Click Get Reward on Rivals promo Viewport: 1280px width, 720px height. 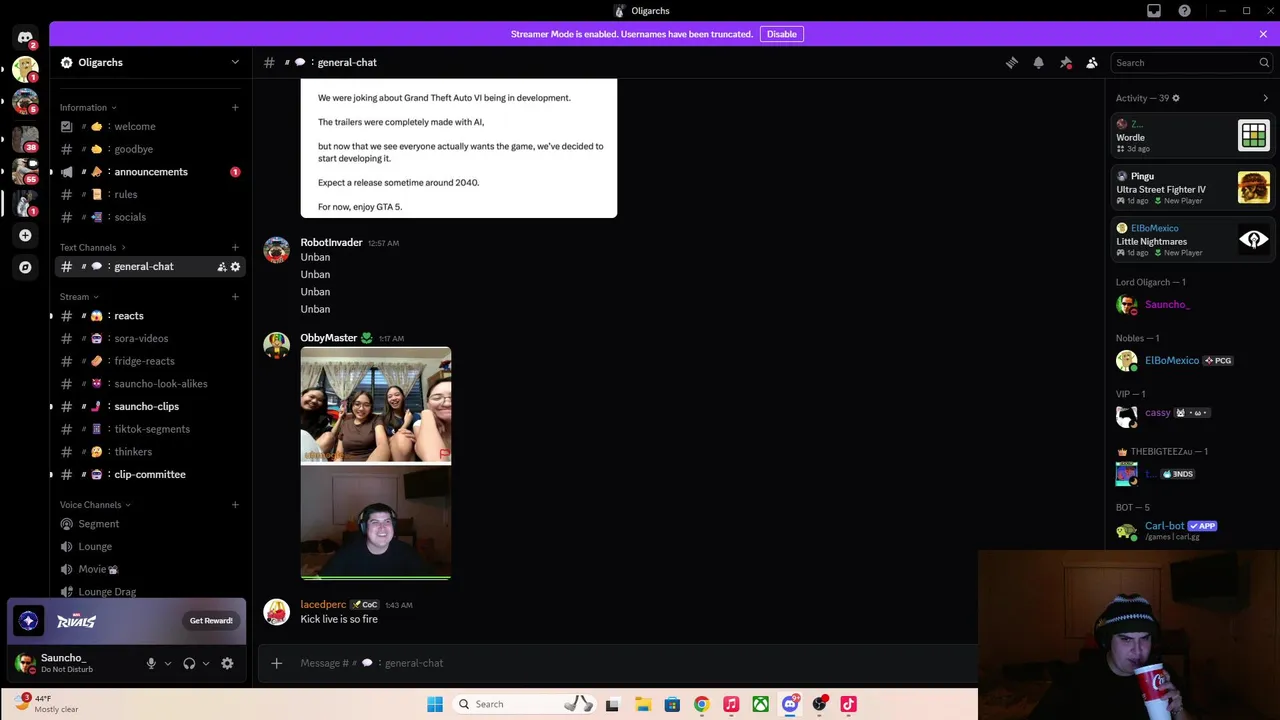click(211, 621)
